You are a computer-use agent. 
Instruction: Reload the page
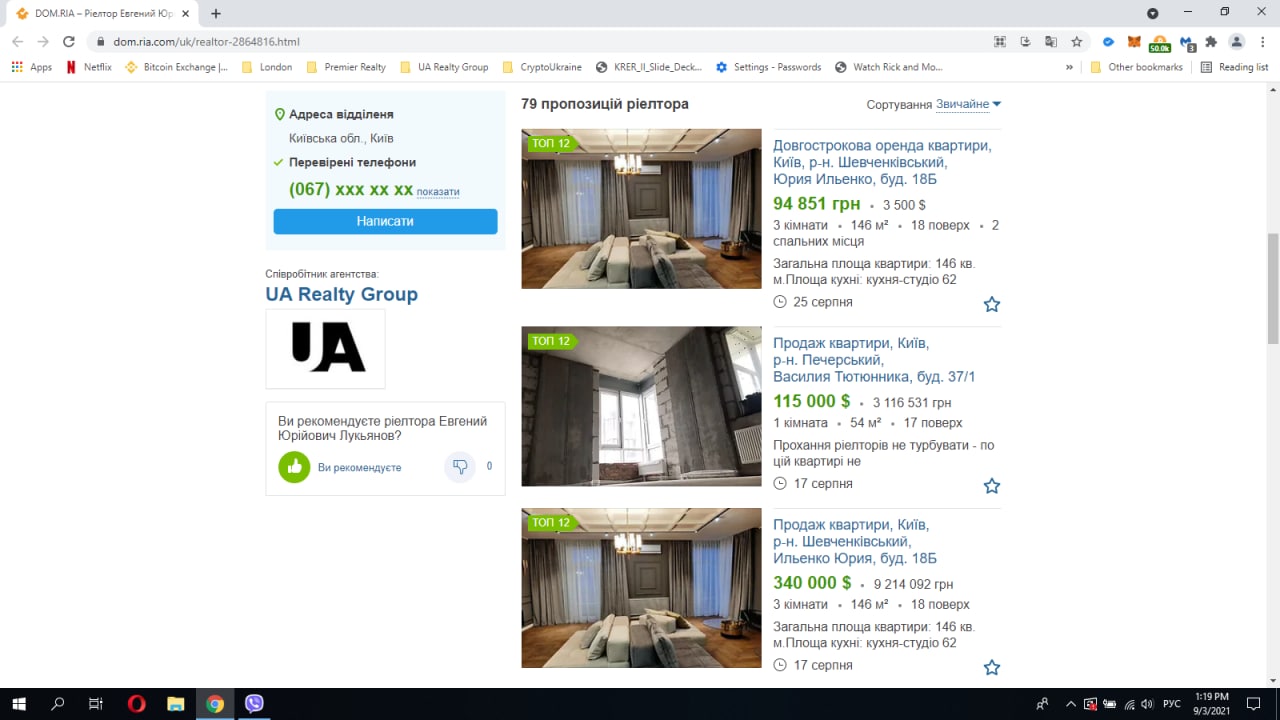(69, 41)
